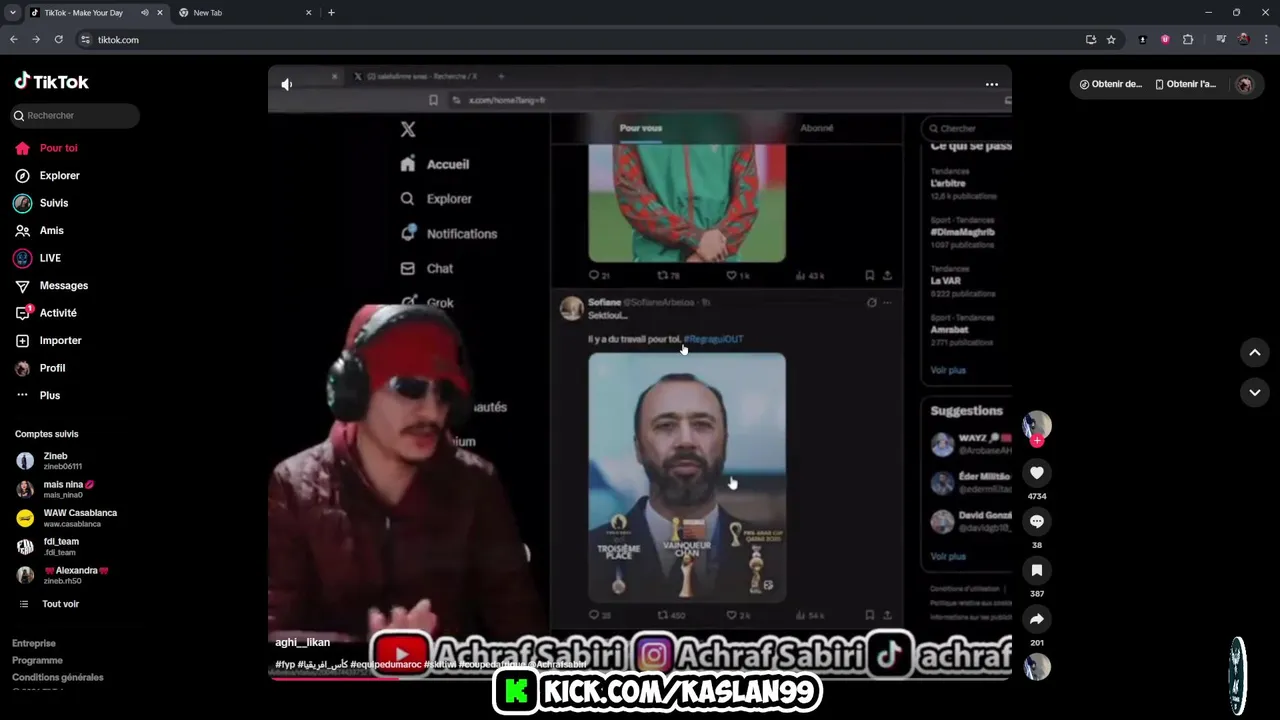Image resolution: width=1280 pixels, height=720 pixels.
Task: Switch to the New Tab tab
Action: 245,13
